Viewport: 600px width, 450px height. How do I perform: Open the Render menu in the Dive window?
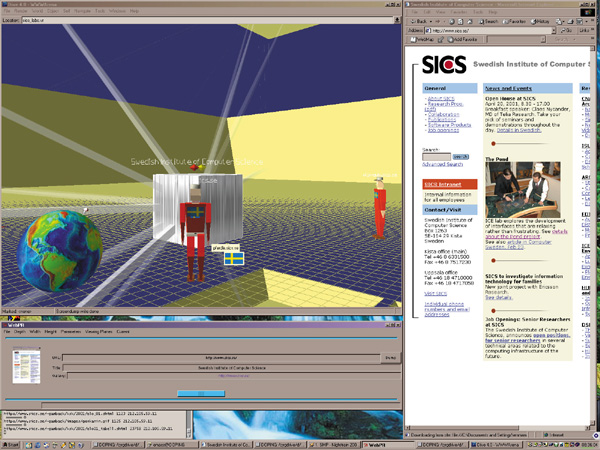[x=20, y=11]
